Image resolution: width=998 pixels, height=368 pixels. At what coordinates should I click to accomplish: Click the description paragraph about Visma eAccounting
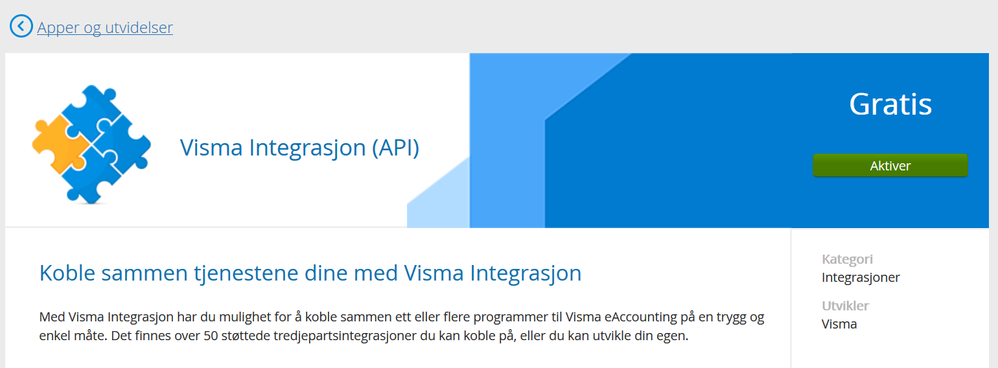tap(402, 326)
